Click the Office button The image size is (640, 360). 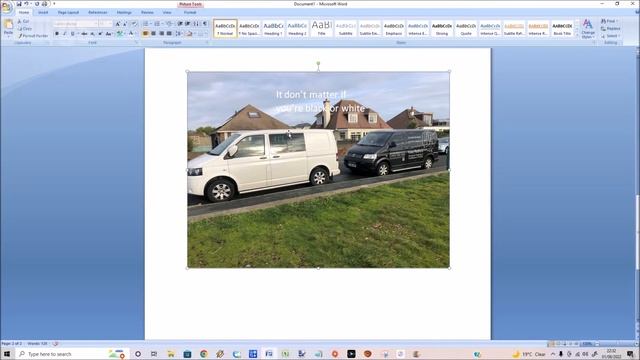point(6,8)
